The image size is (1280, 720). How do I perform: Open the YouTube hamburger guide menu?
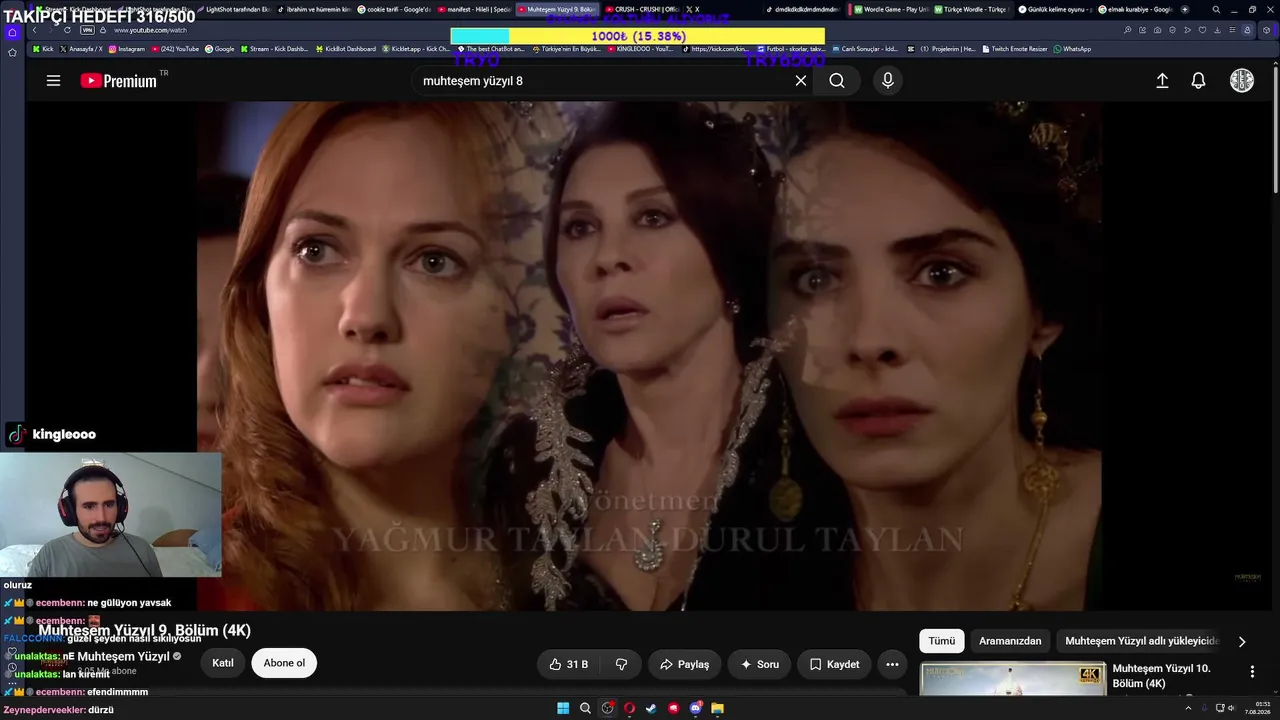tap(53, 81)
